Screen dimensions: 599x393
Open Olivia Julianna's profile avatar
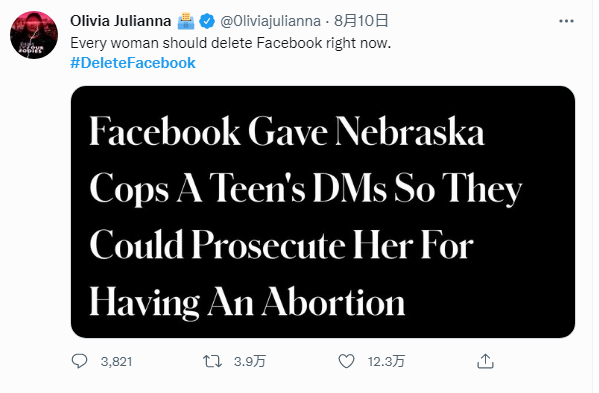34,35
